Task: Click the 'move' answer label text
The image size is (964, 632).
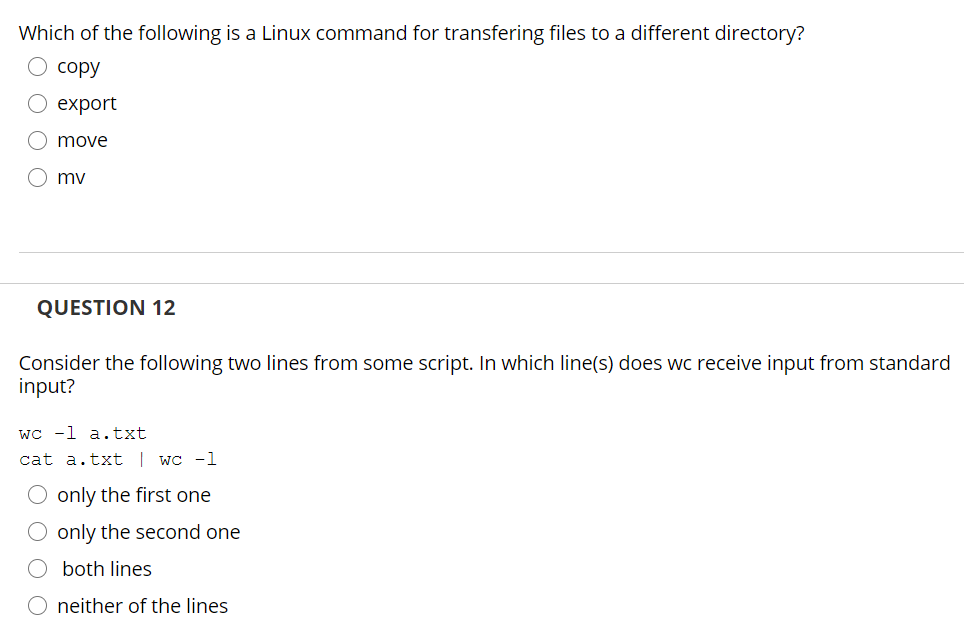Action: click(83, 141)
